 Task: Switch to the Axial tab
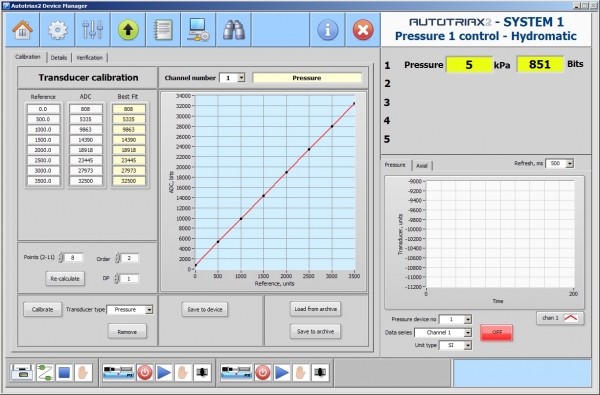[422, 165]
